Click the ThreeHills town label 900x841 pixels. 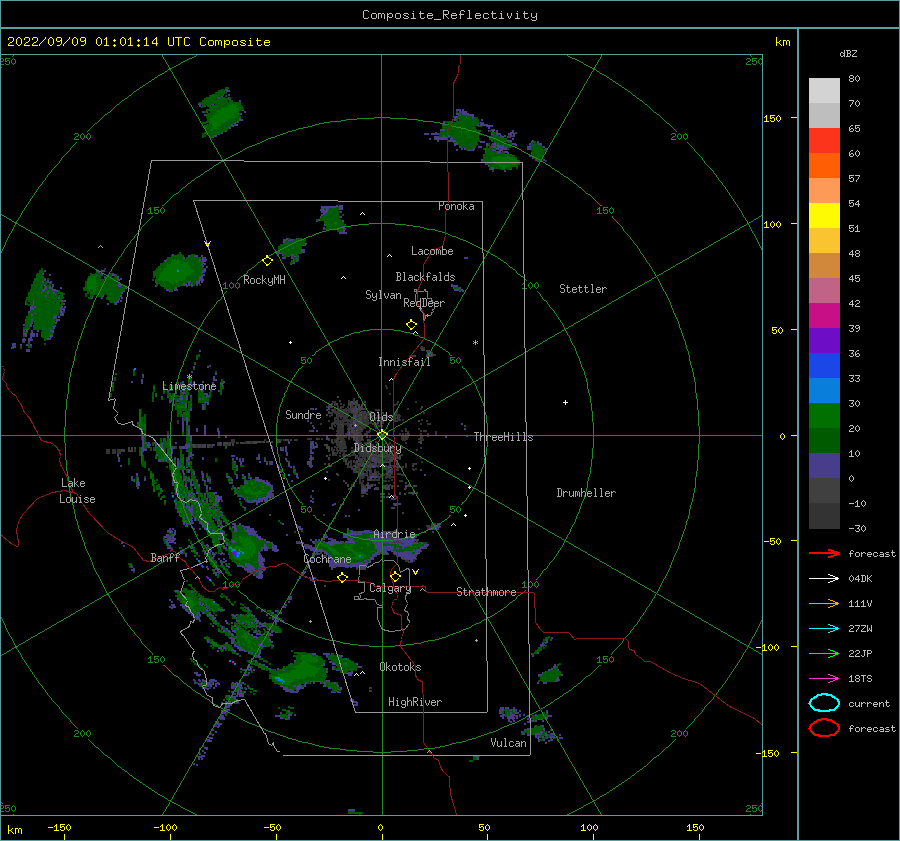point(503,437)
